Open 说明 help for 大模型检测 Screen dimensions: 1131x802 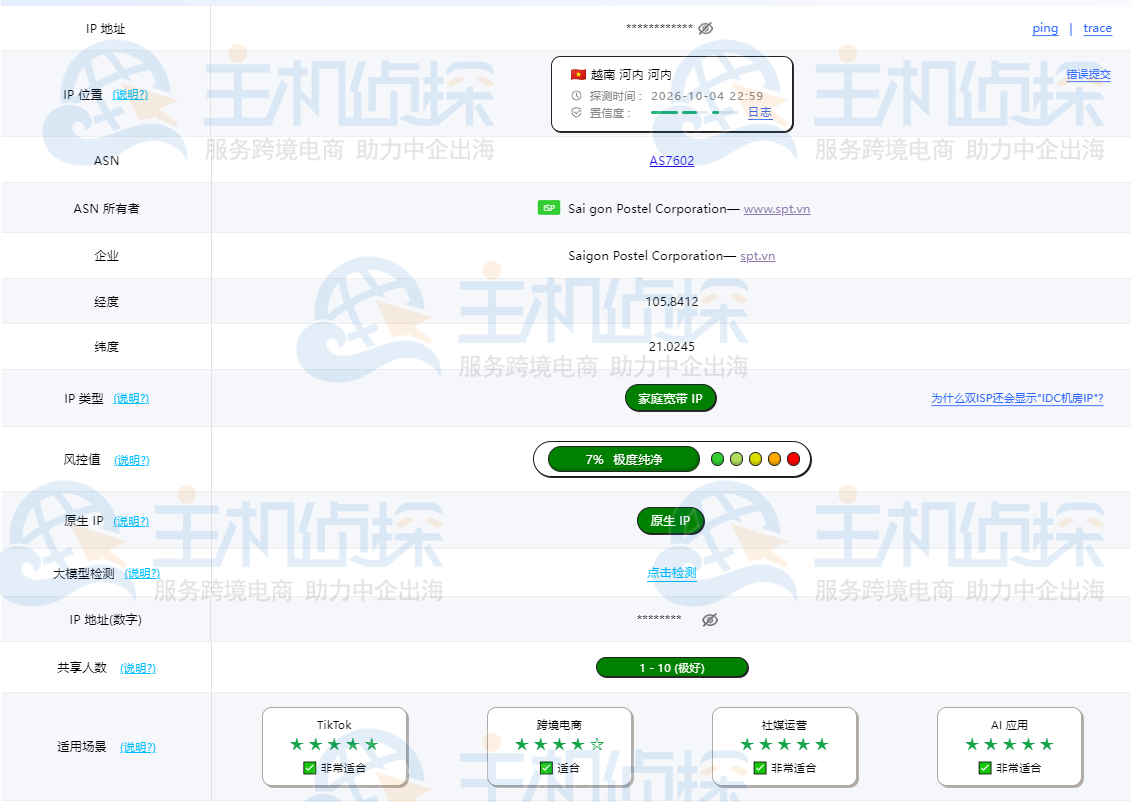[142, 573]
